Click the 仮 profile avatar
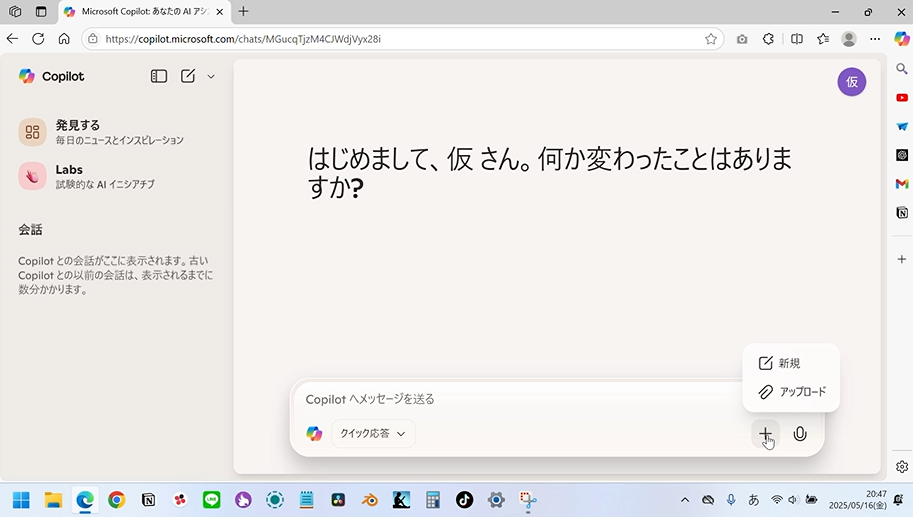Viewport: 913px width, 517px height. point(851,82)
